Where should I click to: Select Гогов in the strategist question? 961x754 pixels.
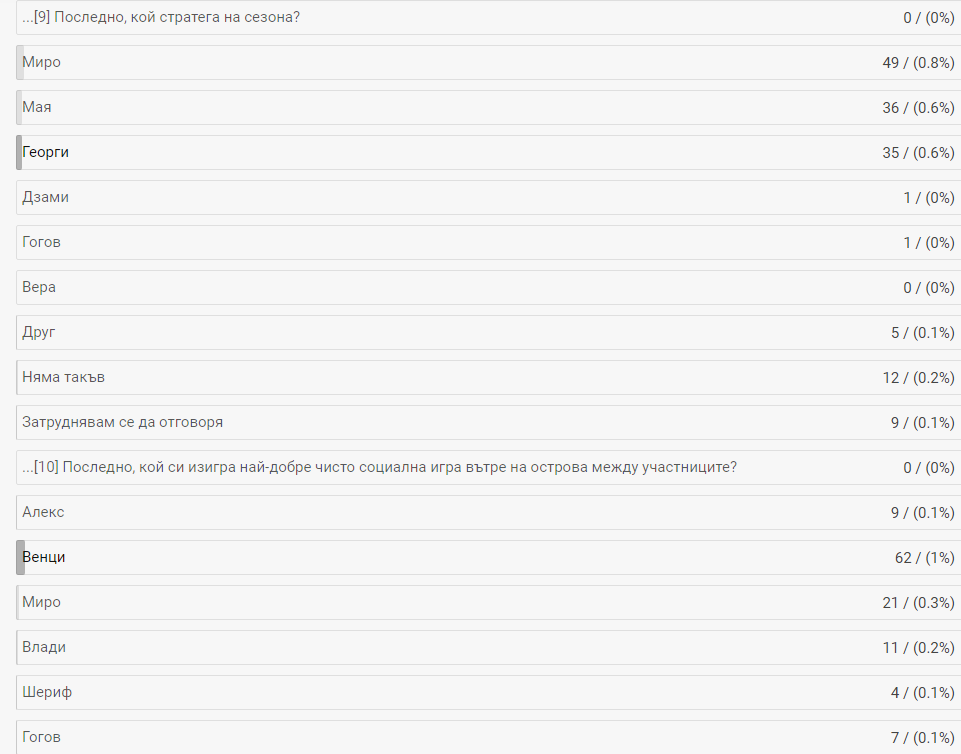488,242
